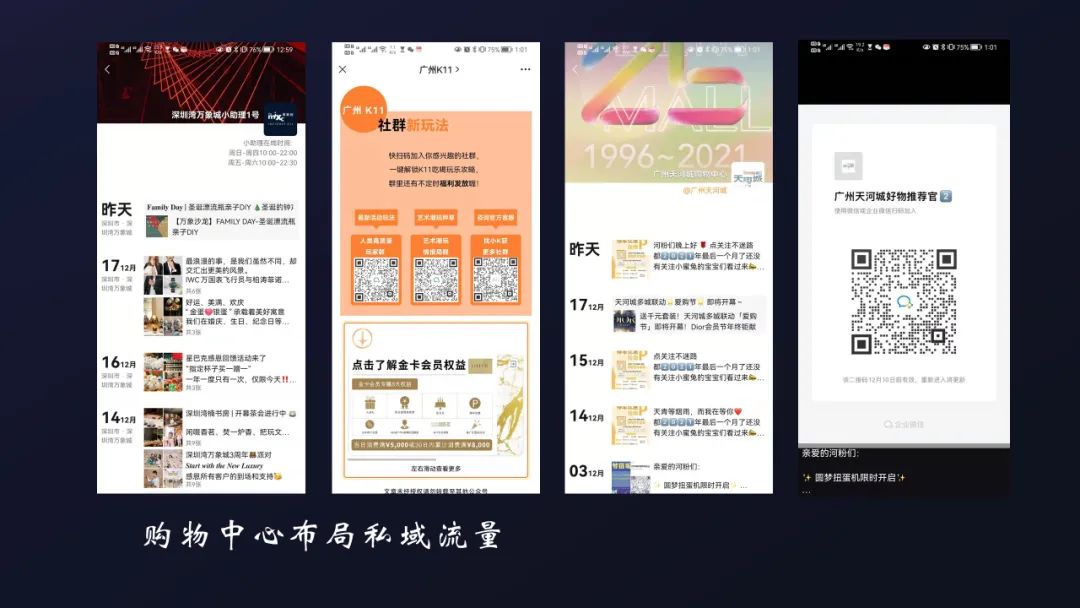Tap QR code under 找小K获更多社群
The image size is (1080, 608).
pyautogui.click(x=495, y=280)
